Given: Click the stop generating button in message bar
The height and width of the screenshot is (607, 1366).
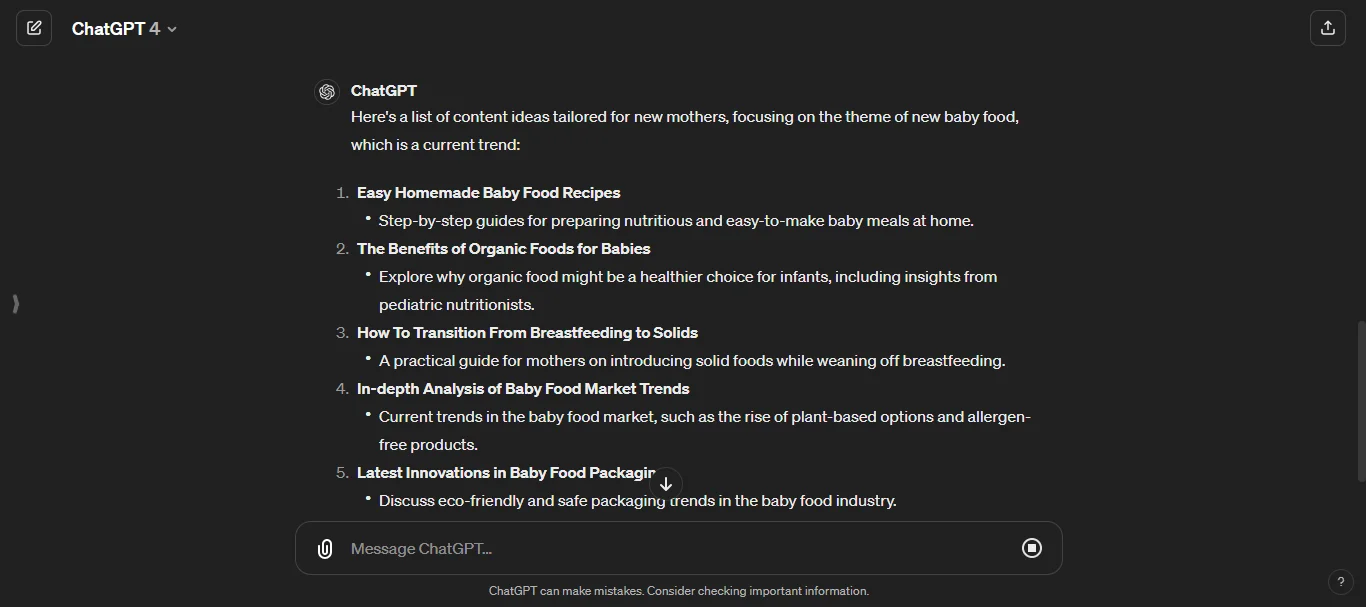Looking at the screenshot, I should pos(1031,548).
